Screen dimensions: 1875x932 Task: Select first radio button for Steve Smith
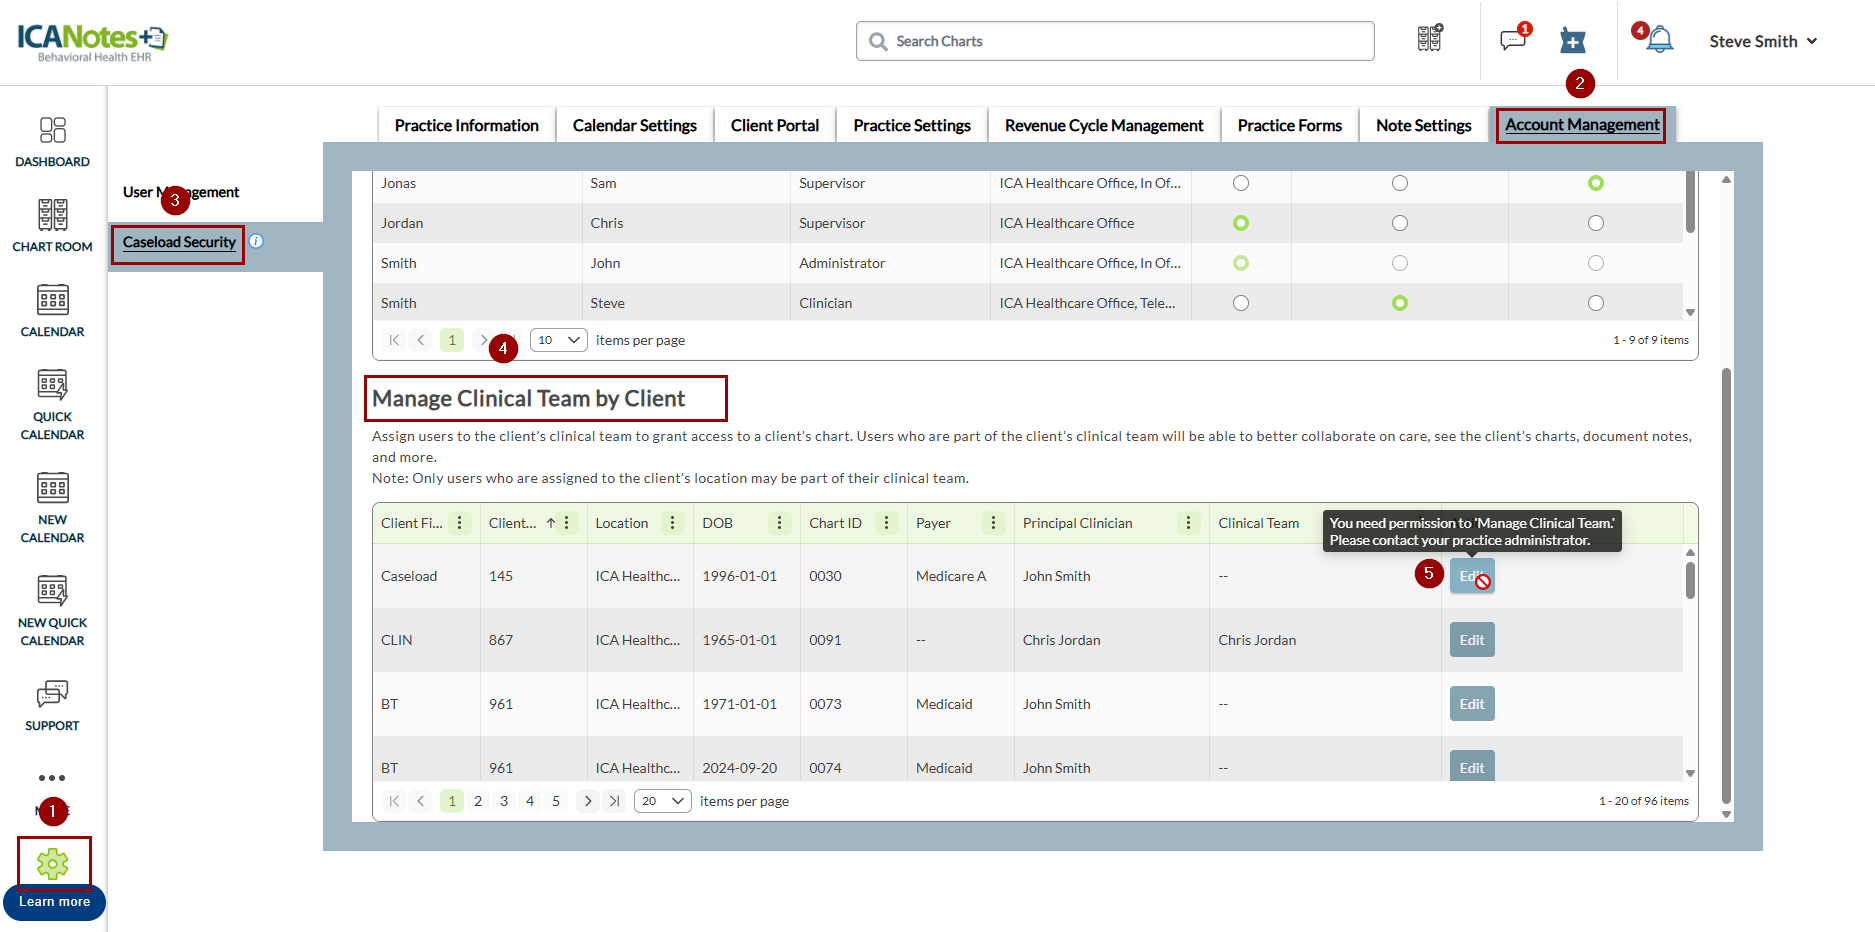pos(1241,303)
